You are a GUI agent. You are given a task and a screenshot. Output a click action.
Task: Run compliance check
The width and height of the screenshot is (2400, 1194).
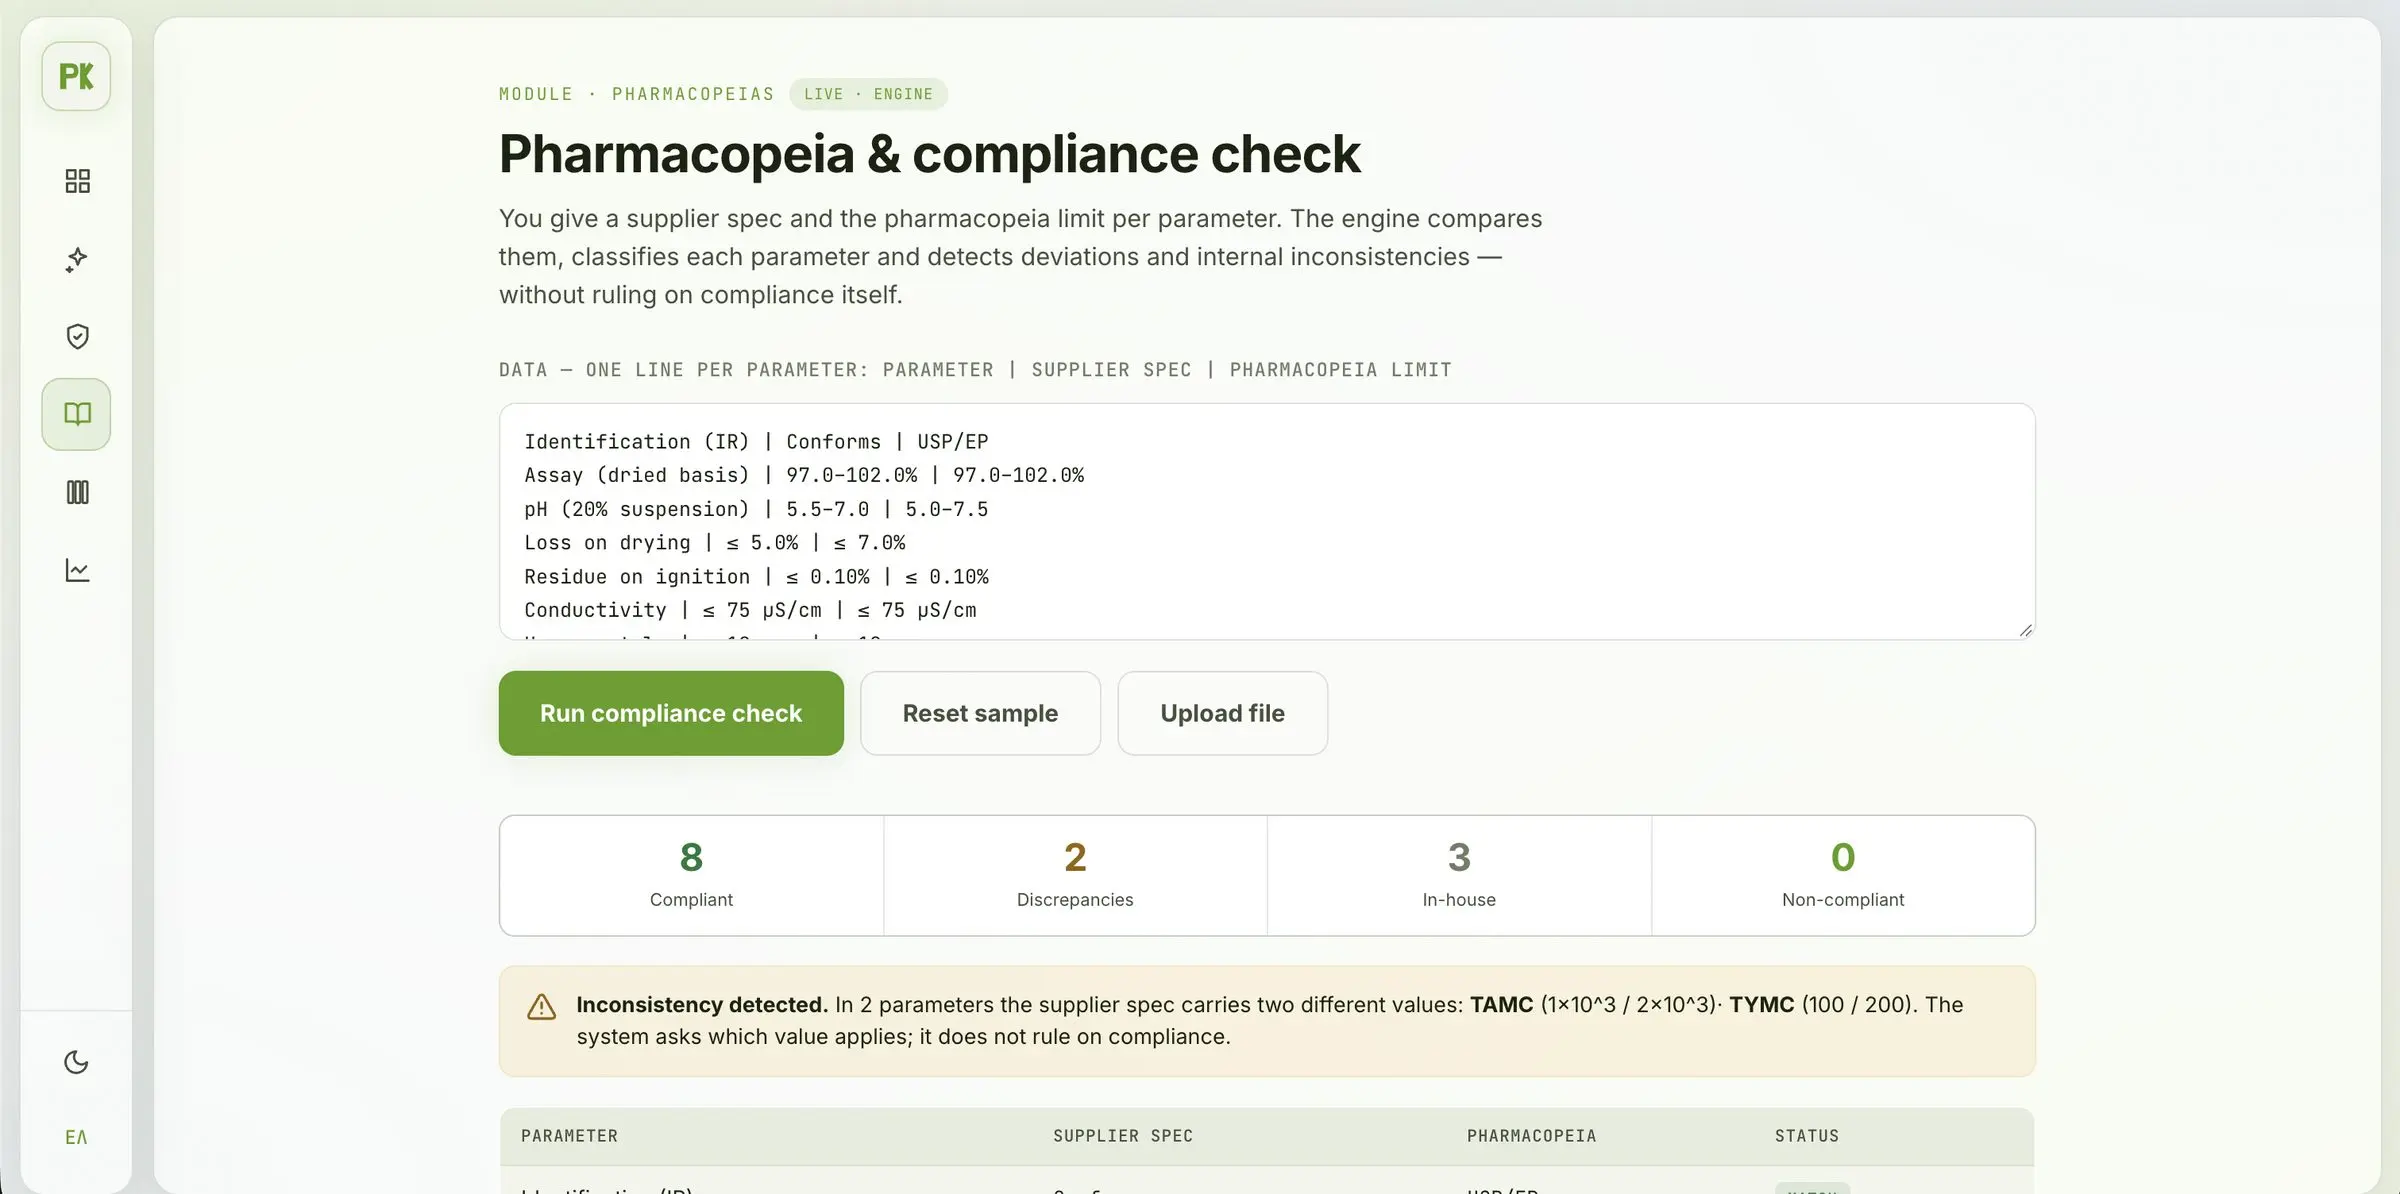(671, 713)
